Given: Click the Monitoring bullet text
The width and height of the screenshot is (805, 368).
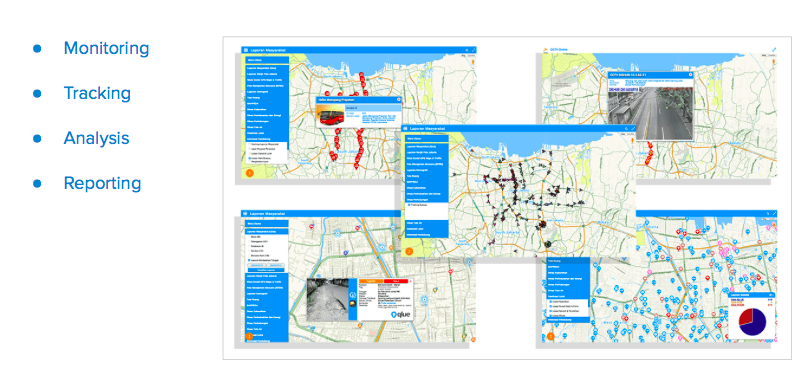Looking at the screenshot, I should (x=106, y=48).
